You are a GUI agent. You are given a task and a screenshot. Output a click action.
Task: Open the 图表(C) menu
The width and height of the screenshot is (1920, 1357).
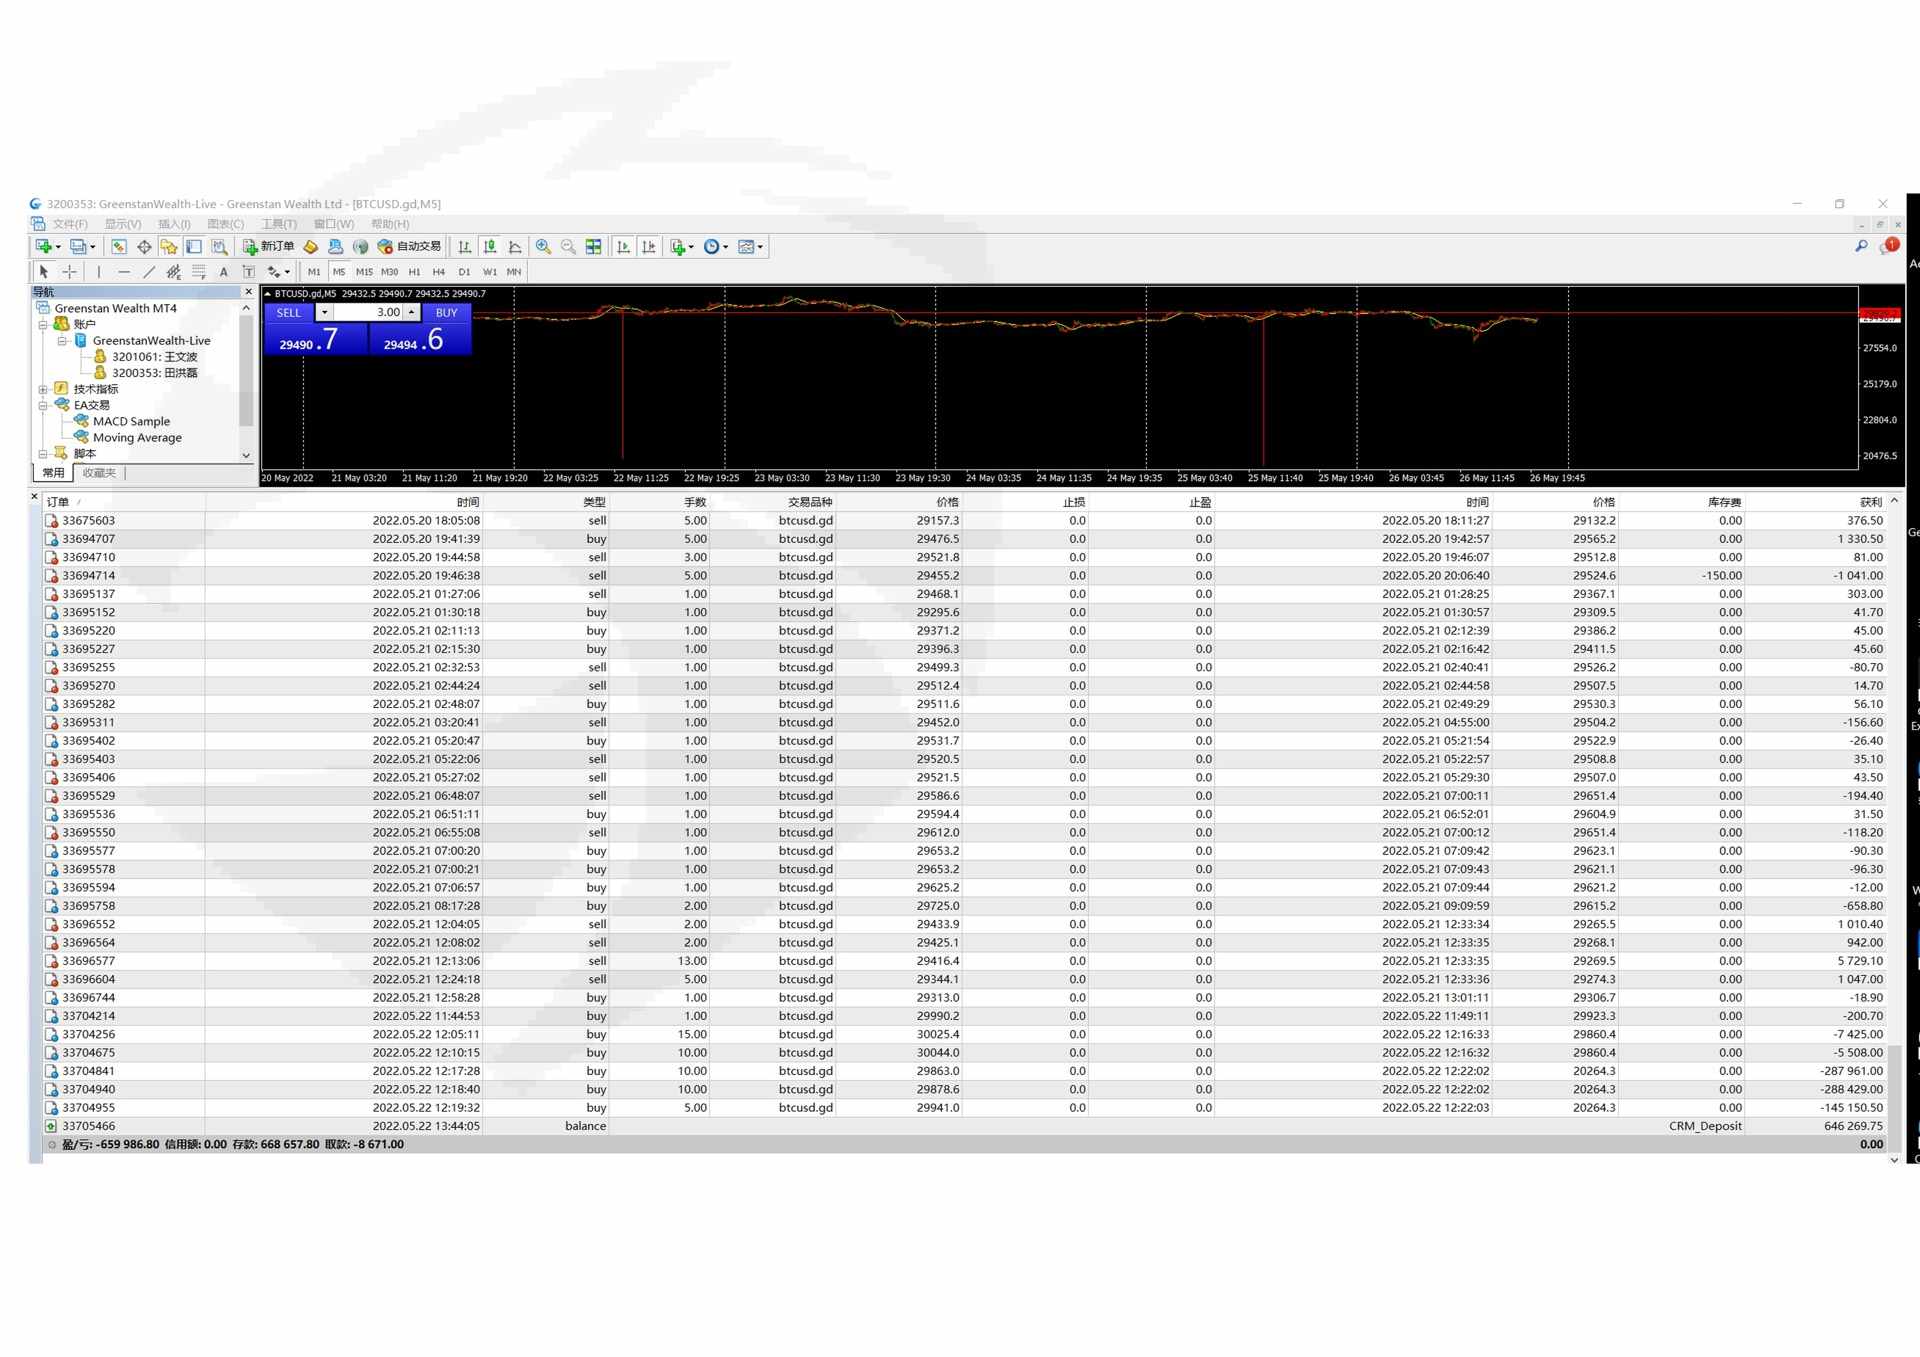[x=226, y=224]
